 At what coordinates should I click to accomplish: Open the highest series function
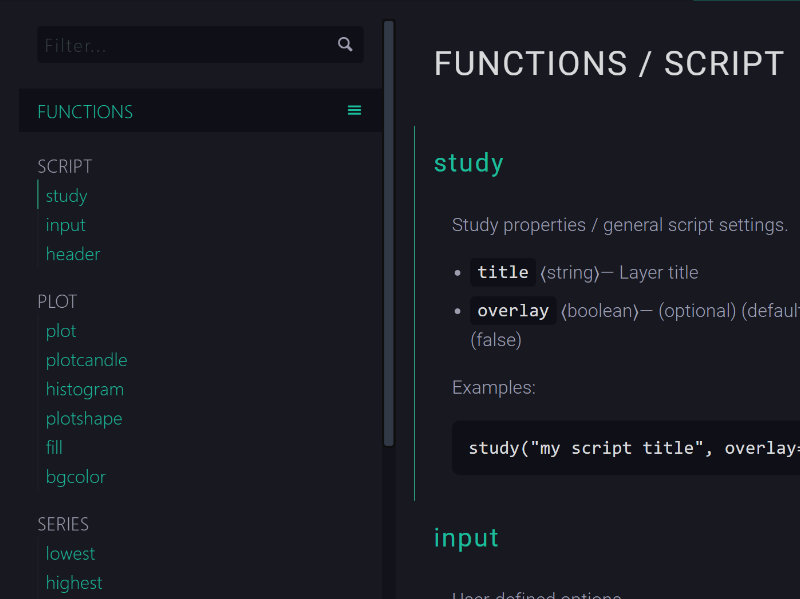(x=74, y=583)
